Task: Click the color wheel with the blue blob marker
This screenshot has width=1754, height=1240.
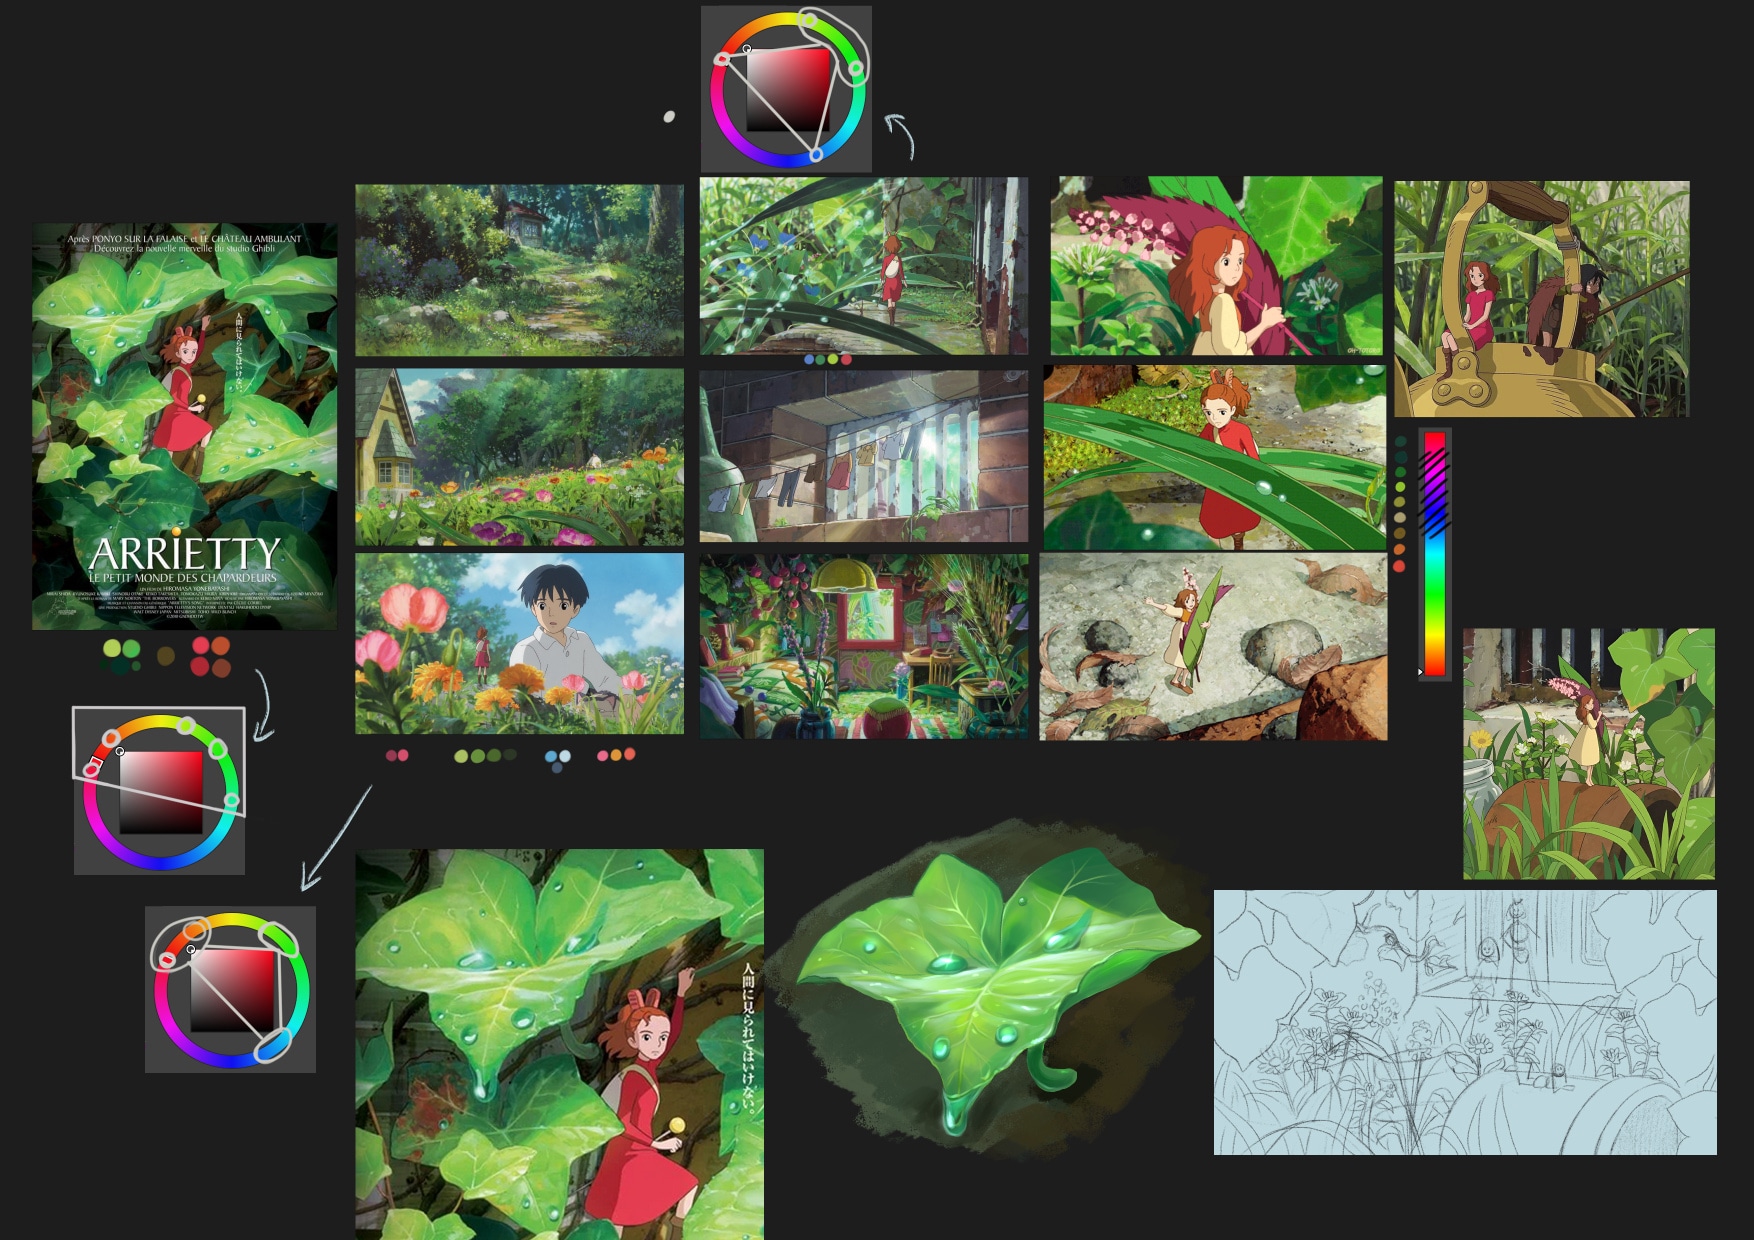Action: click(x=231, y=990)
